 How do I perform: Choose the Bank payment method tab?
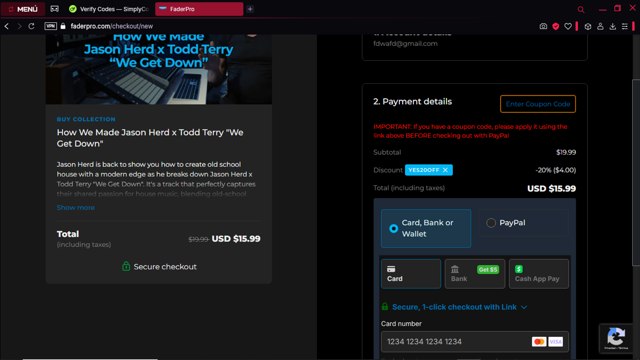click(475, 274)
